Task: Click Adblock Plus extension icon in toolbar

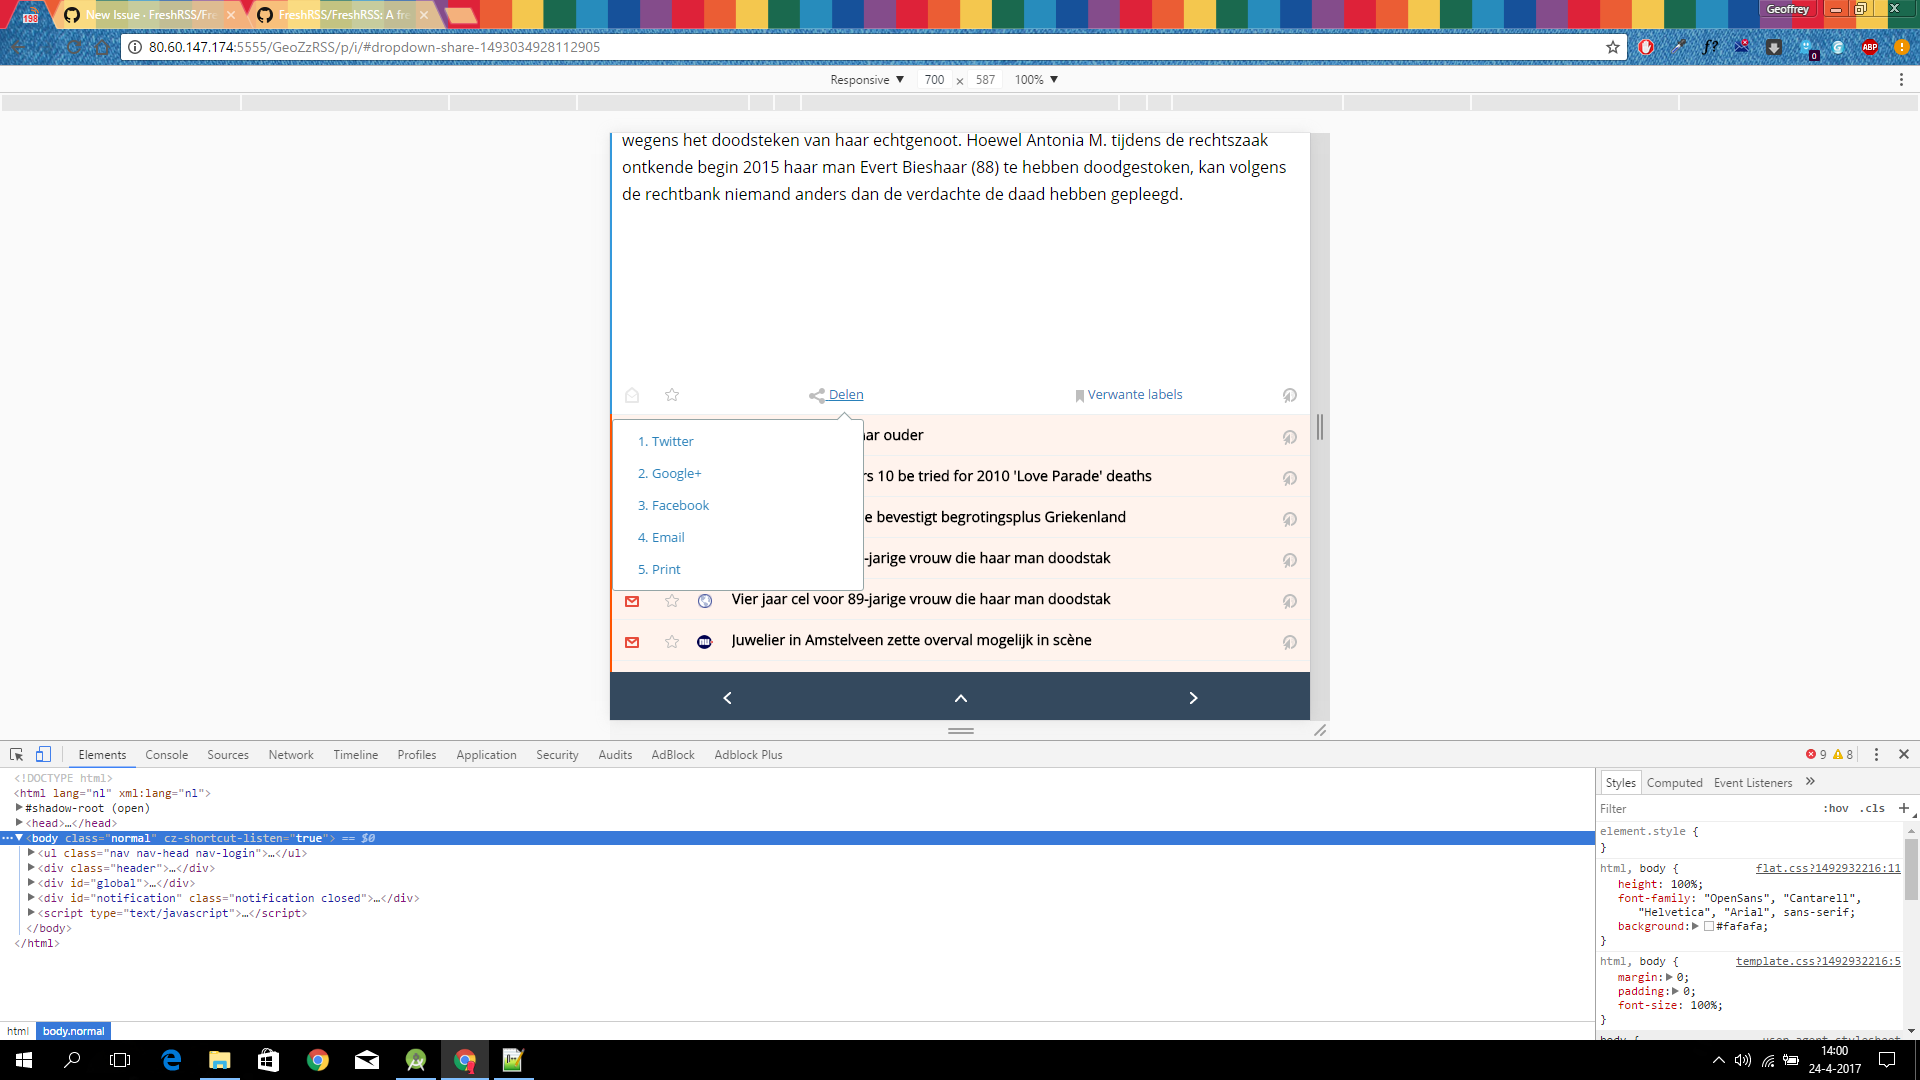Action: (x=1869, y=47)
